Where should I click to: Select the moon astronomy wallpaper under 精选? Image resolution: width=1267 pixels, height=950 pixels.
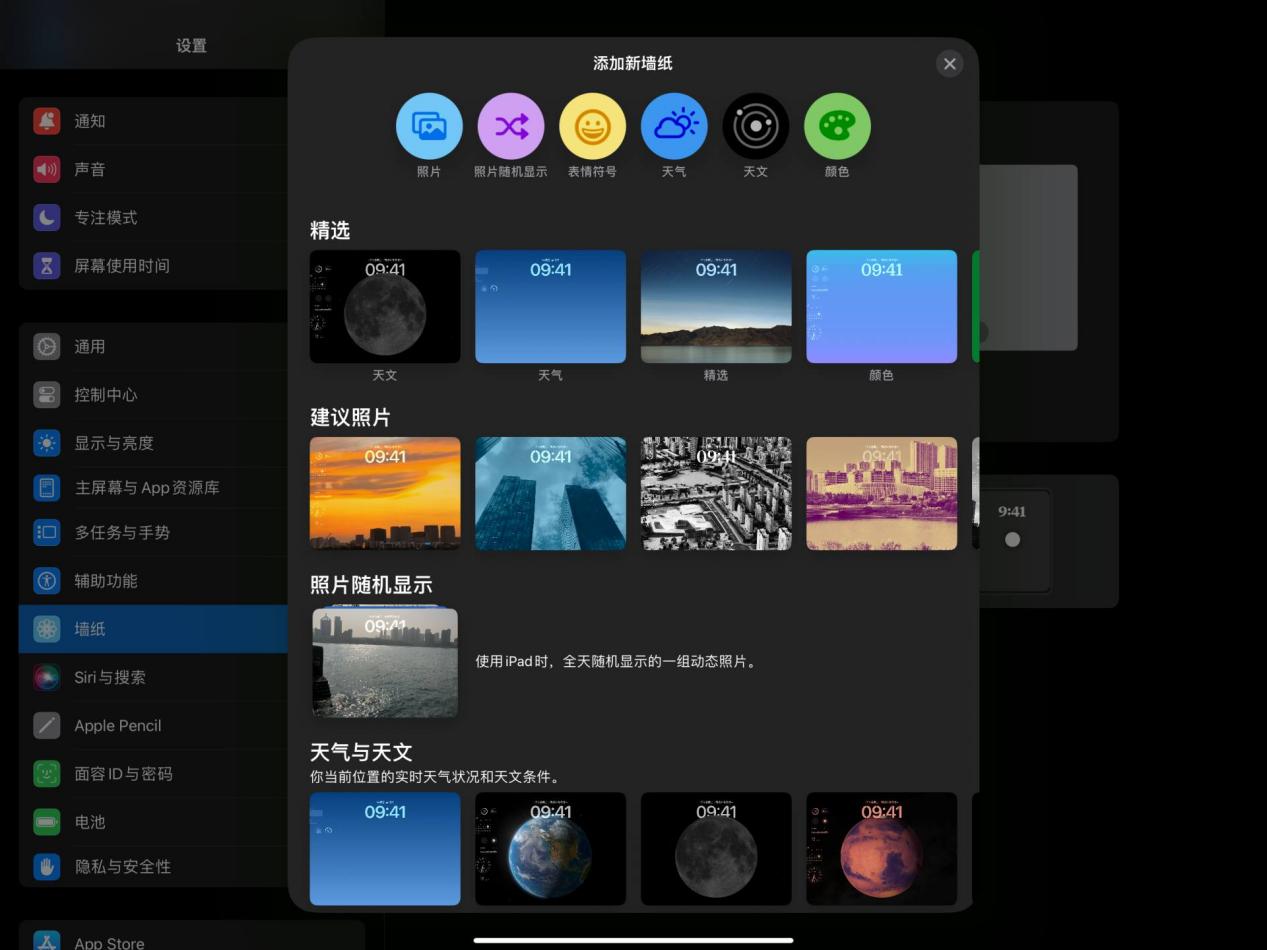pos(385,306)
